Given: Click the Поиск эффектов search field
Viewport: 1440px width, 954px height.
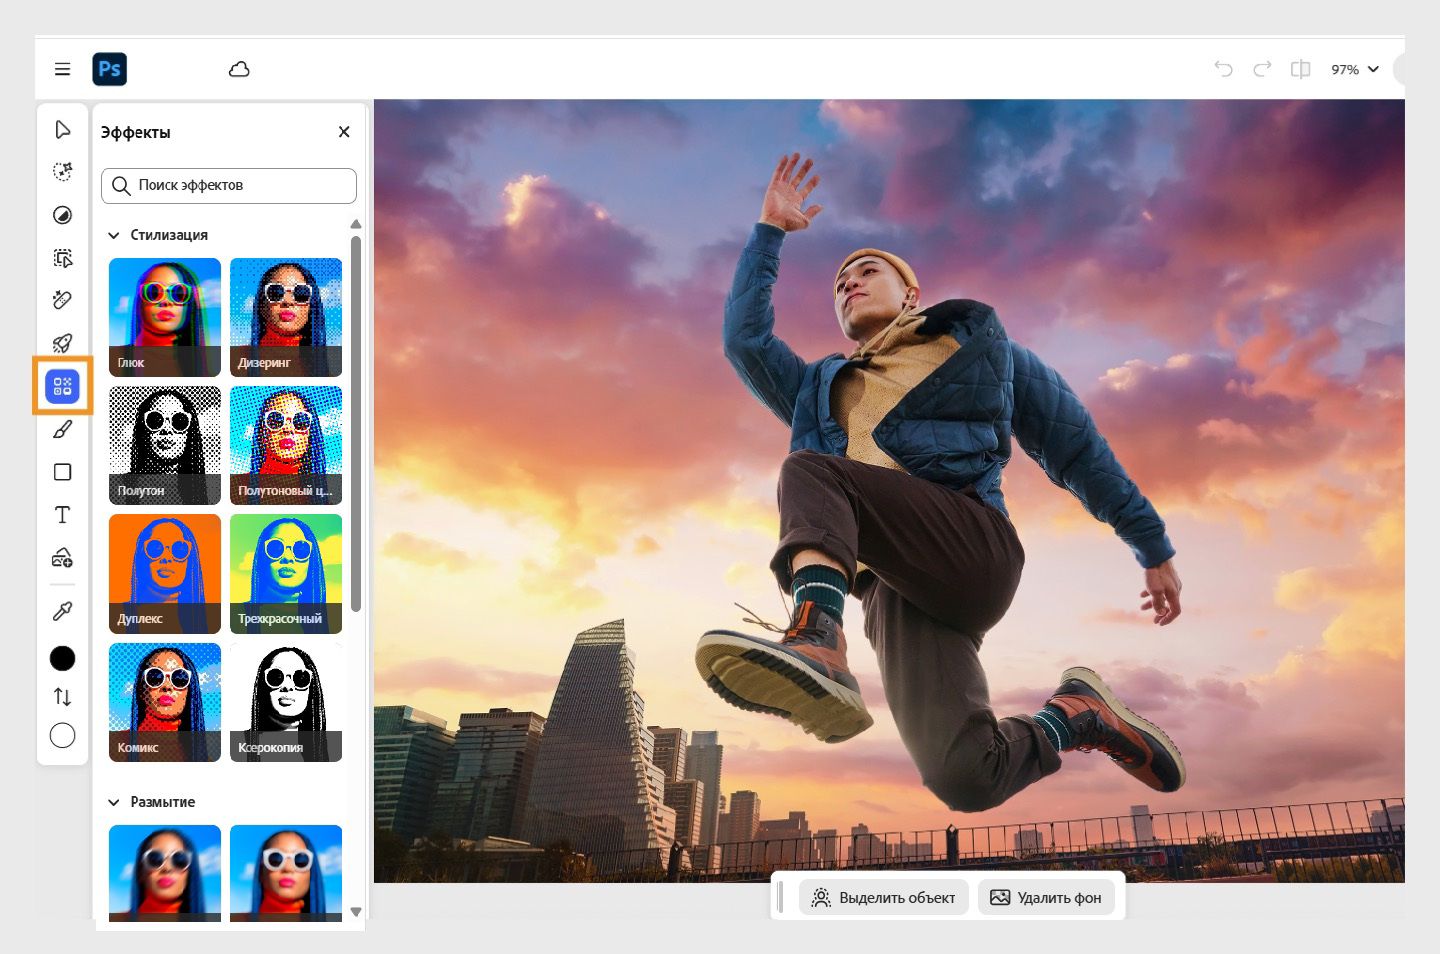Looking at the screenshot, I should click(229, 186).
